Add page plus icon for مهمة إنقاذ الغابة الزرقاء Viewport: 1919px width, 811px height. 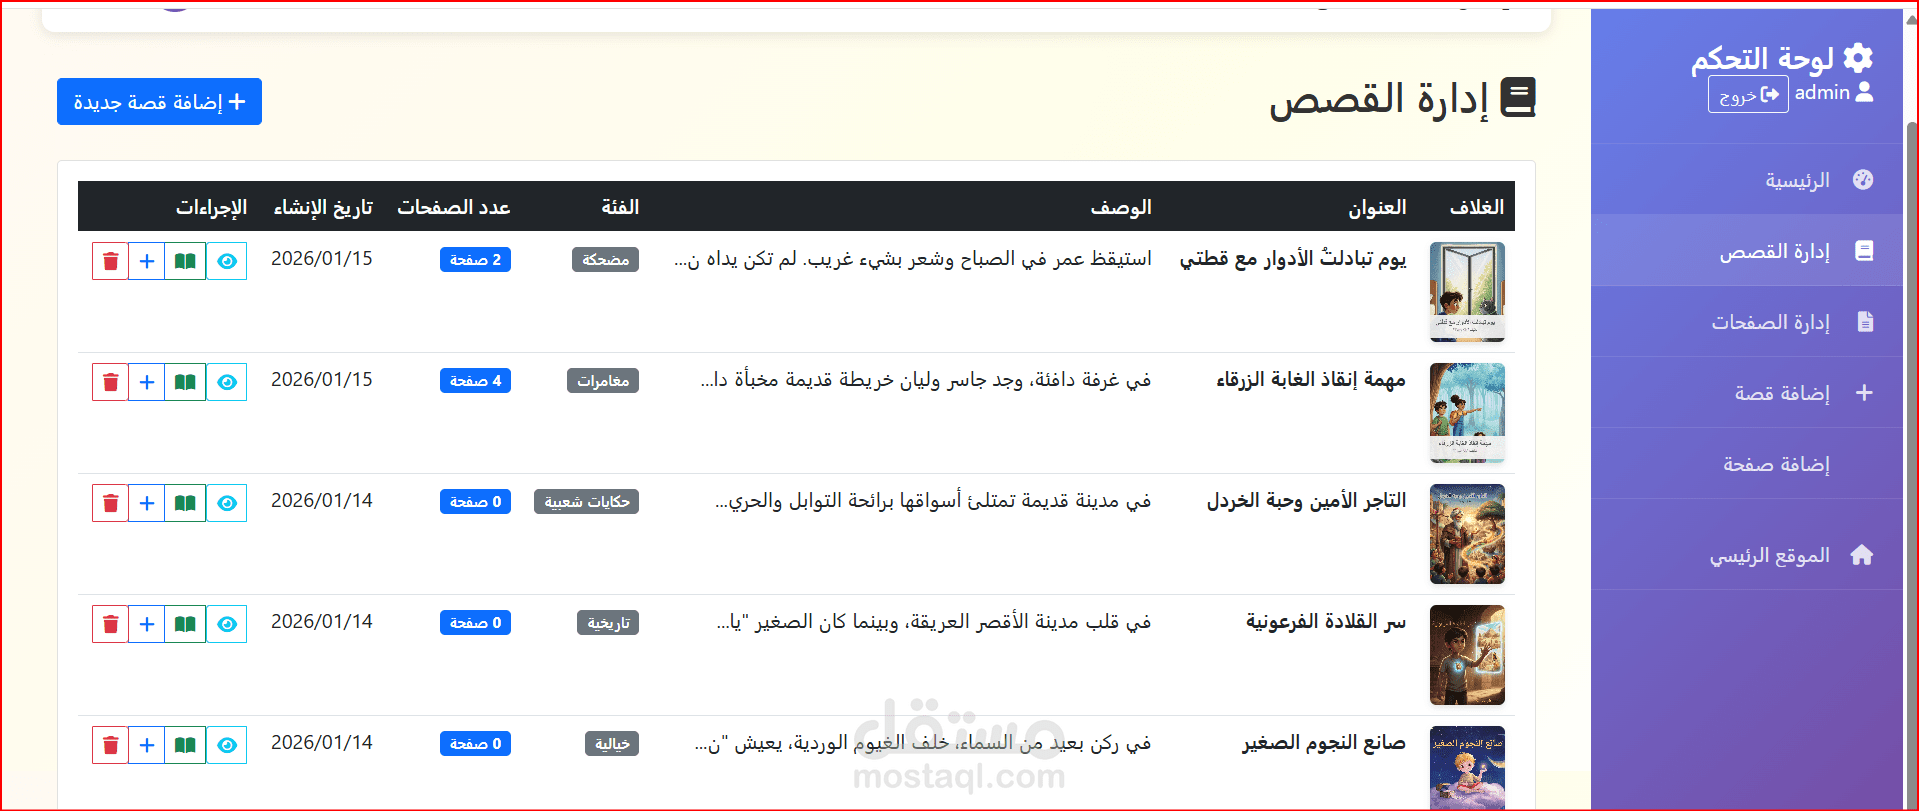point(147,382)
